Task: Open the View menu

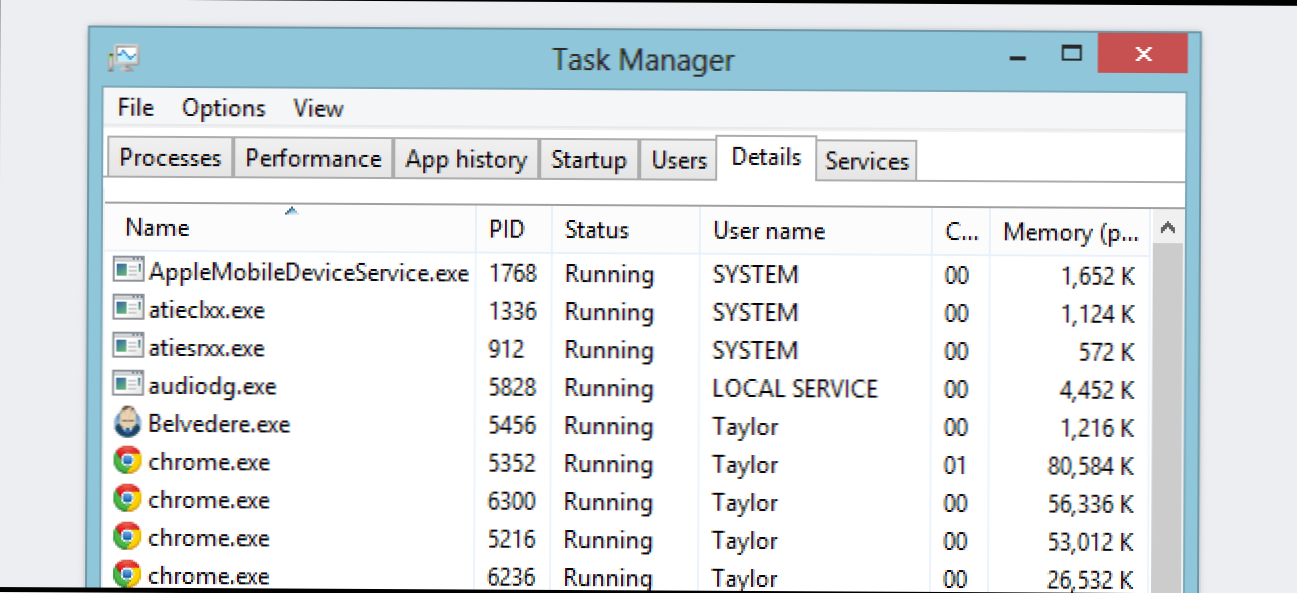Action: tap(318, 108)
